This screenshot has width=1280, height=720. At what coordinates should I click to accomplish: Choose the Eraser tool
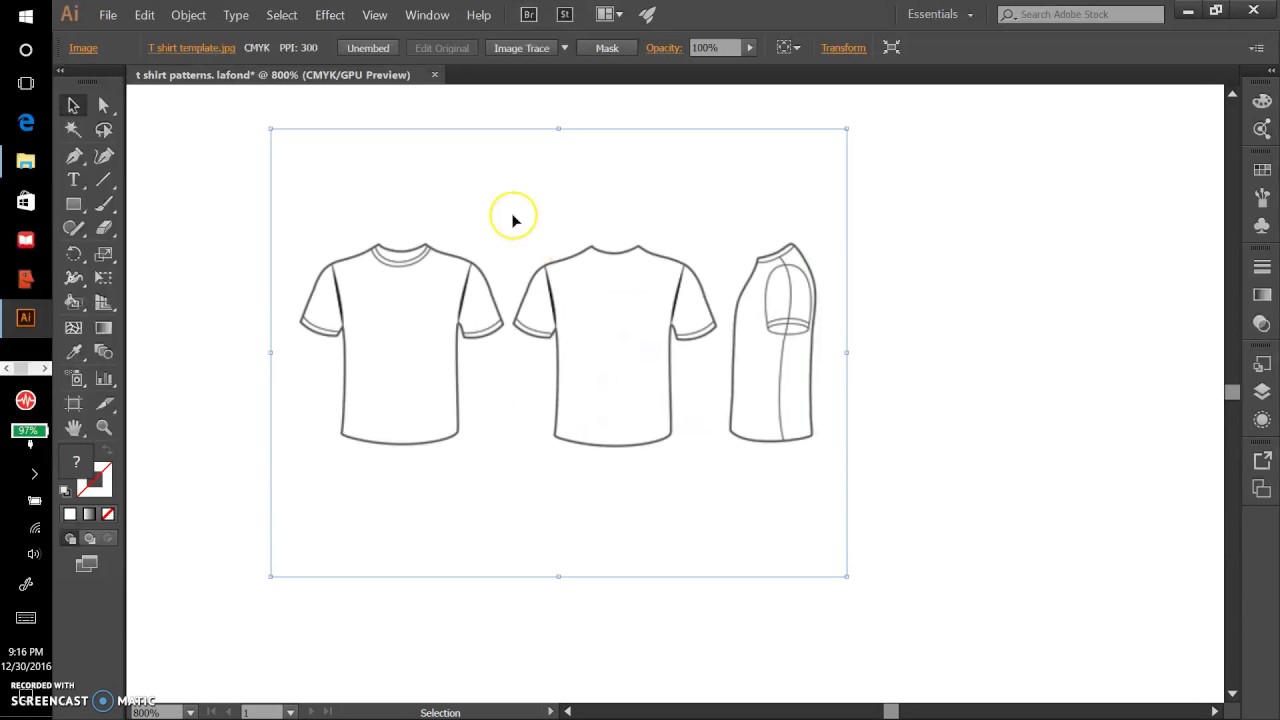click(x=104, y=229)
